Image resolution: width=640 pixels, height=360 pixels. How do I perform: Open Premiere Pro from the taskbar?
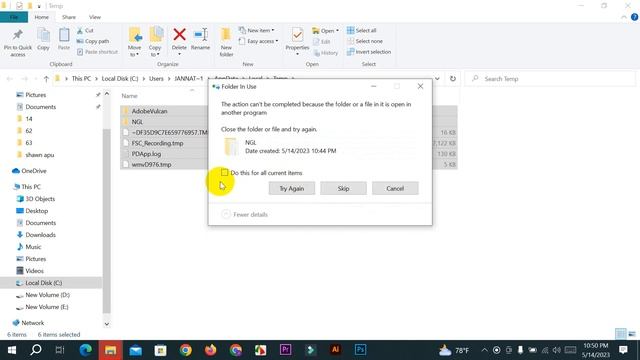pyautogui.click(x=285, y=350)
